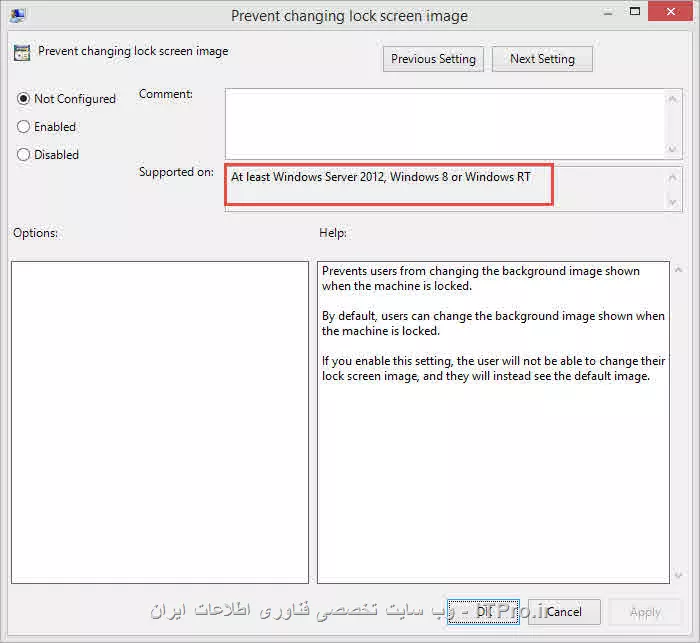This screenshot has width=700, height=643.
Task: Go to Previous Setting
Action: pos(433,59)
